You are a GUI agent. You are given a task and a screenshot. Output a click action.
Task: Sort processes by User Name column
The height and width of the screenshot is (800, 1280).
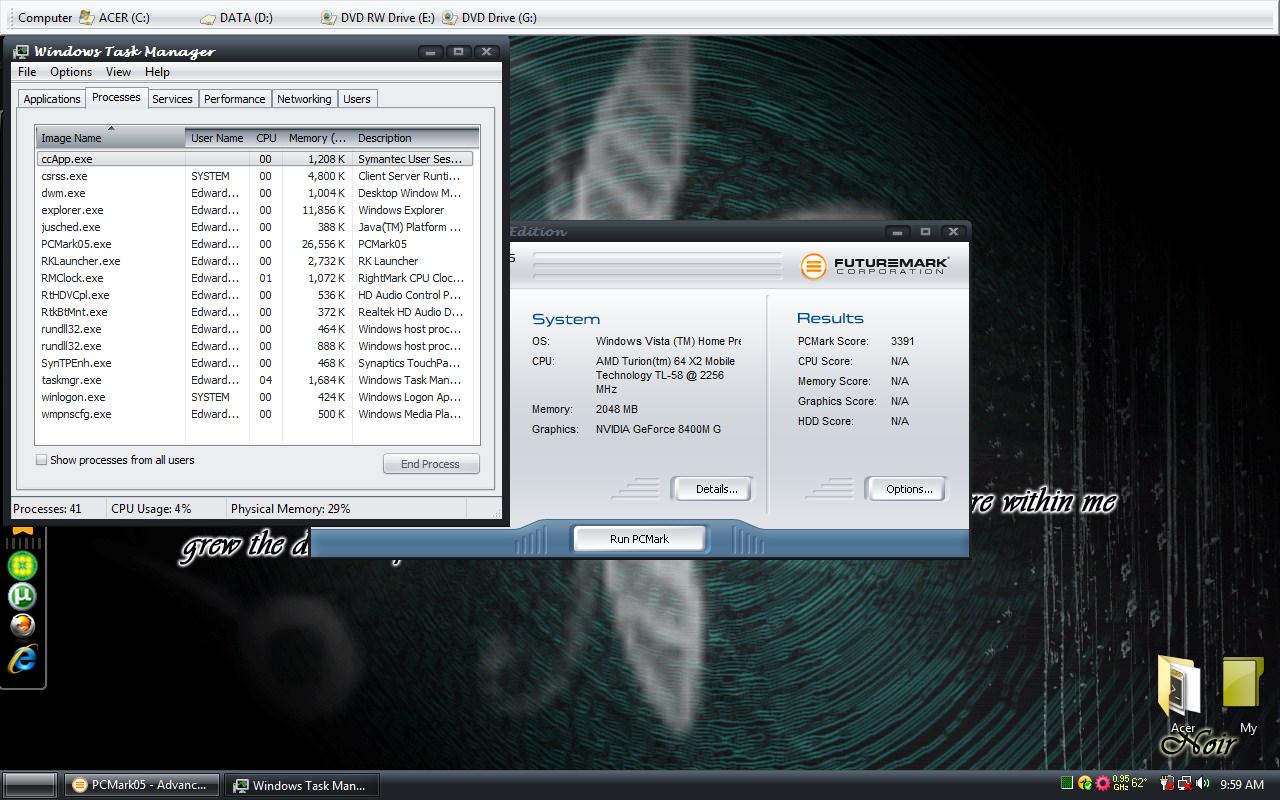[x=217, y=138]
